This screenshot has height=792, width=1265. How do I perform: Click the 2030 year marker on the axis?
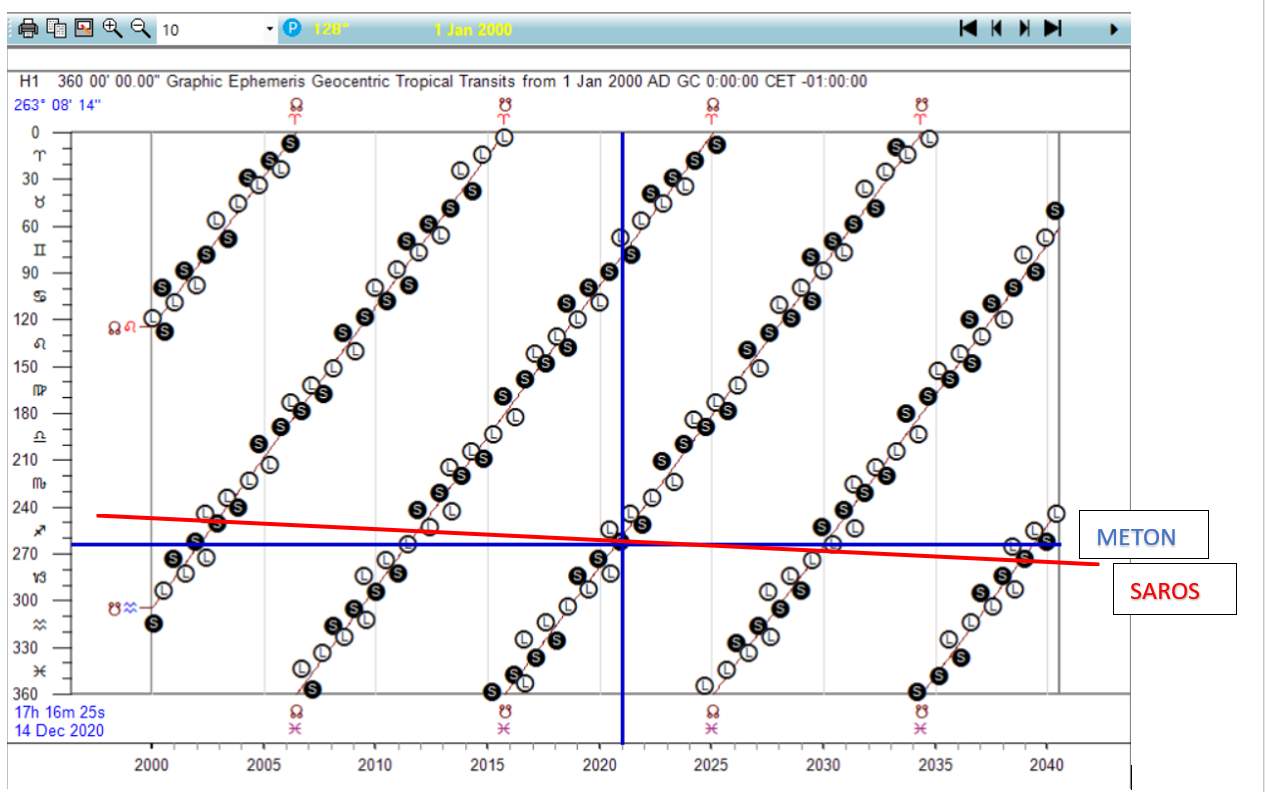point(823,764)
